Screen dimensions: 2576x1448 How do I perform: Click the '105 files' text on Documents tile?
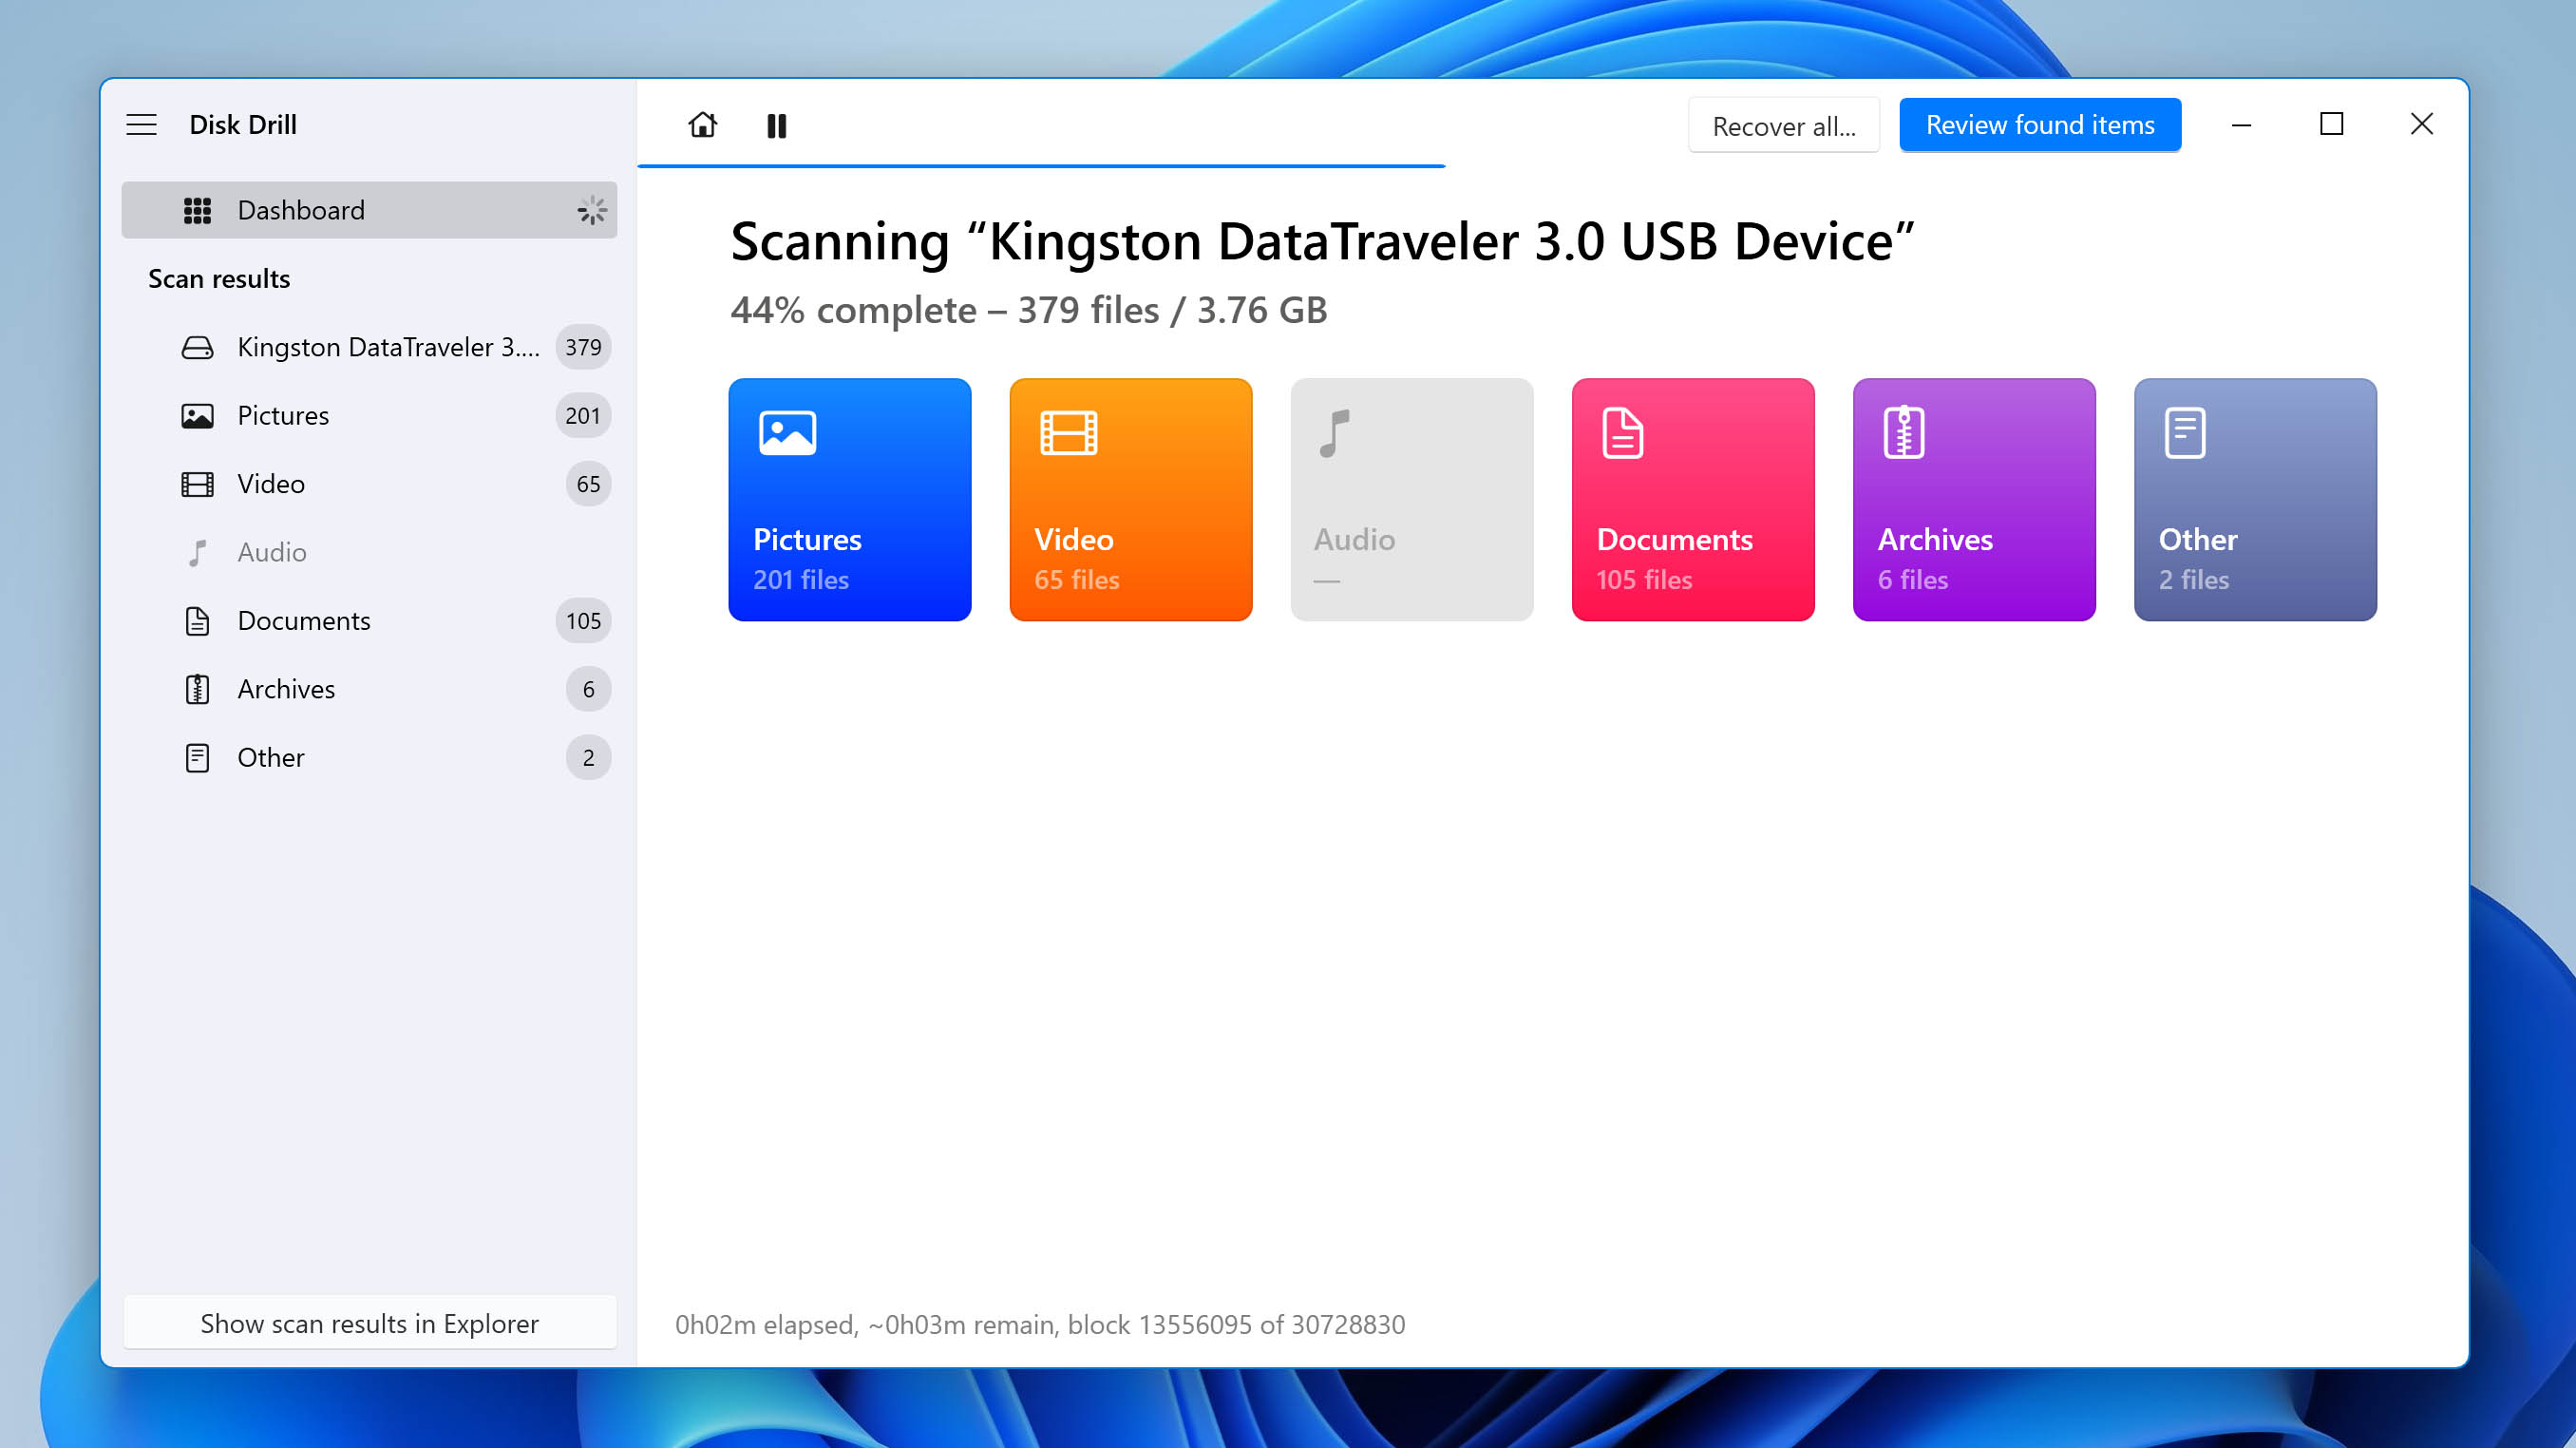[1644, 580]
